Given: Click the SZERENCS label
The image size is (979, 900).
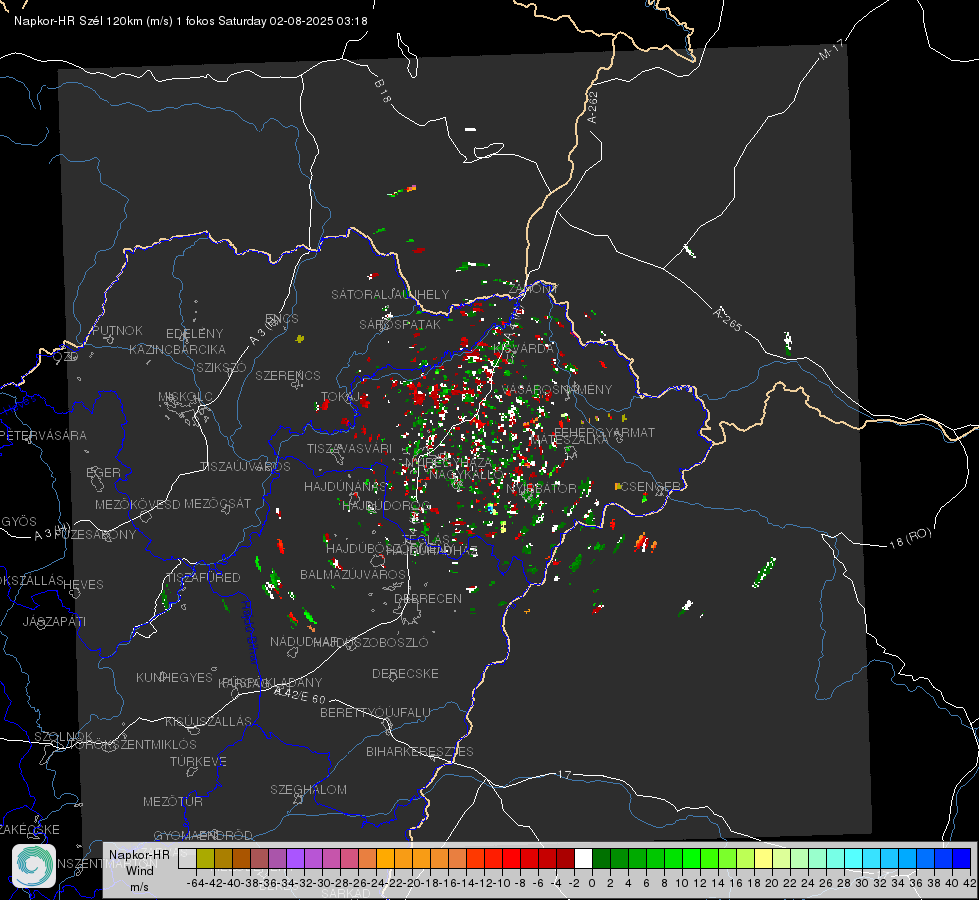Looking at the screenshot, I should click(x=288, y=375).
